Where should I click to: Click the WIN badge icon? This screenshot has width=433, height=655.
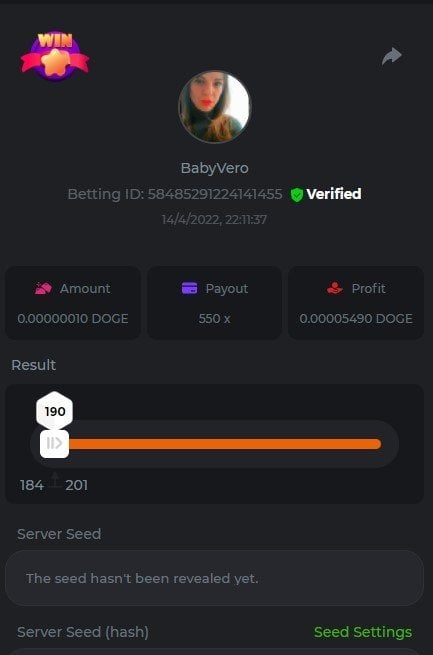[x=55, y=56]
